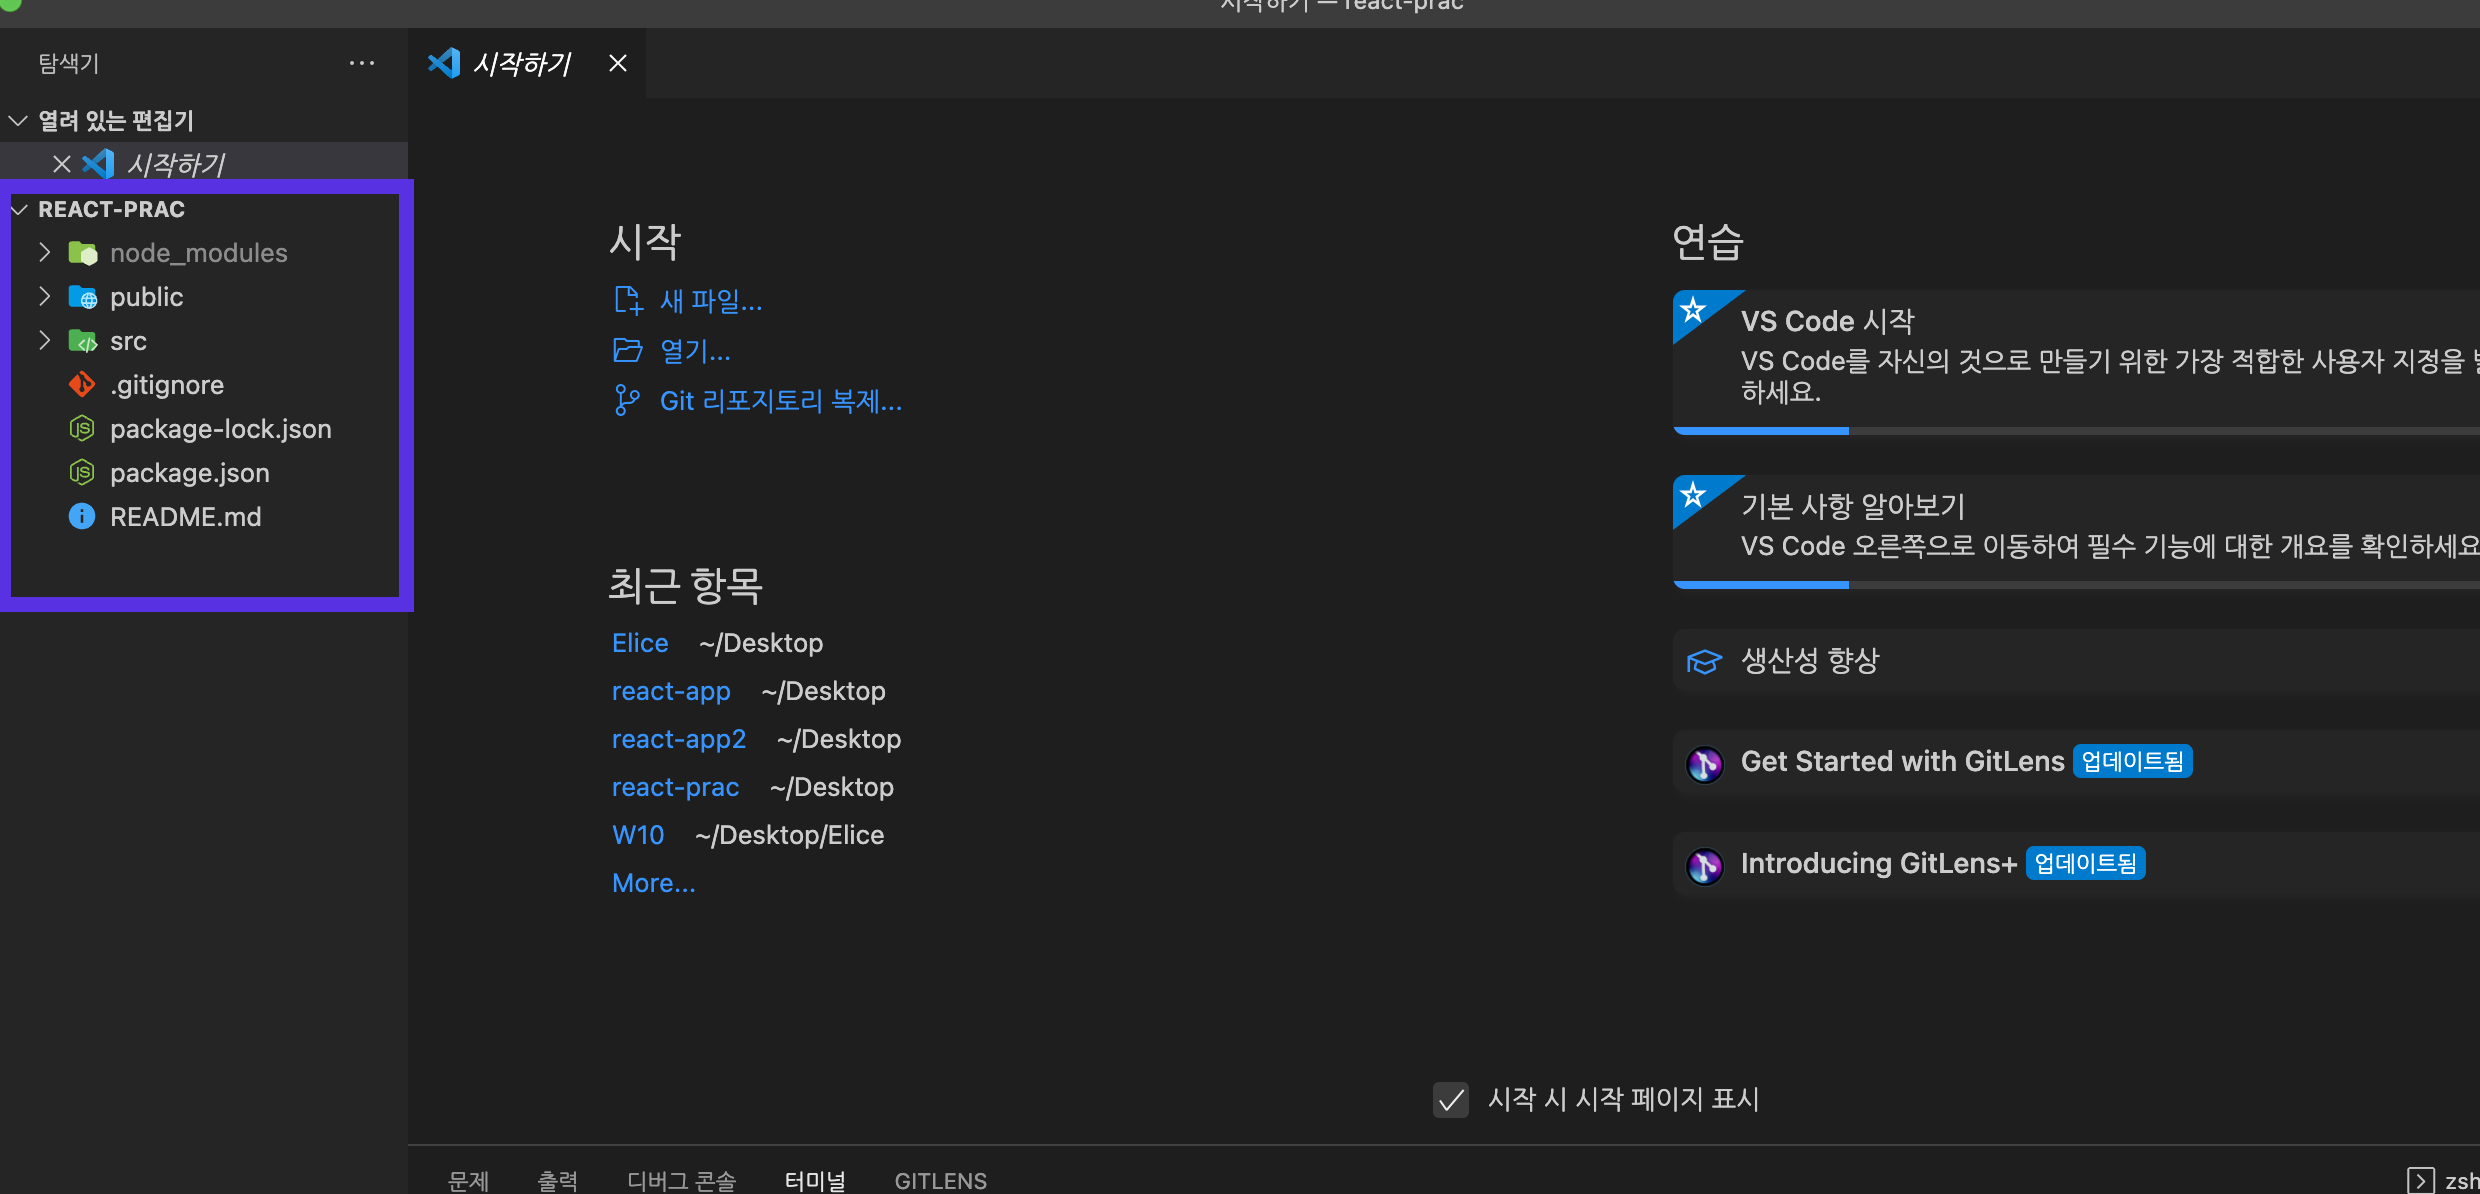This screenshot has height=1194, width=2480.
Task: Open the VS Code 시작 walkthrough card
Action: [x=2076, y=362]
